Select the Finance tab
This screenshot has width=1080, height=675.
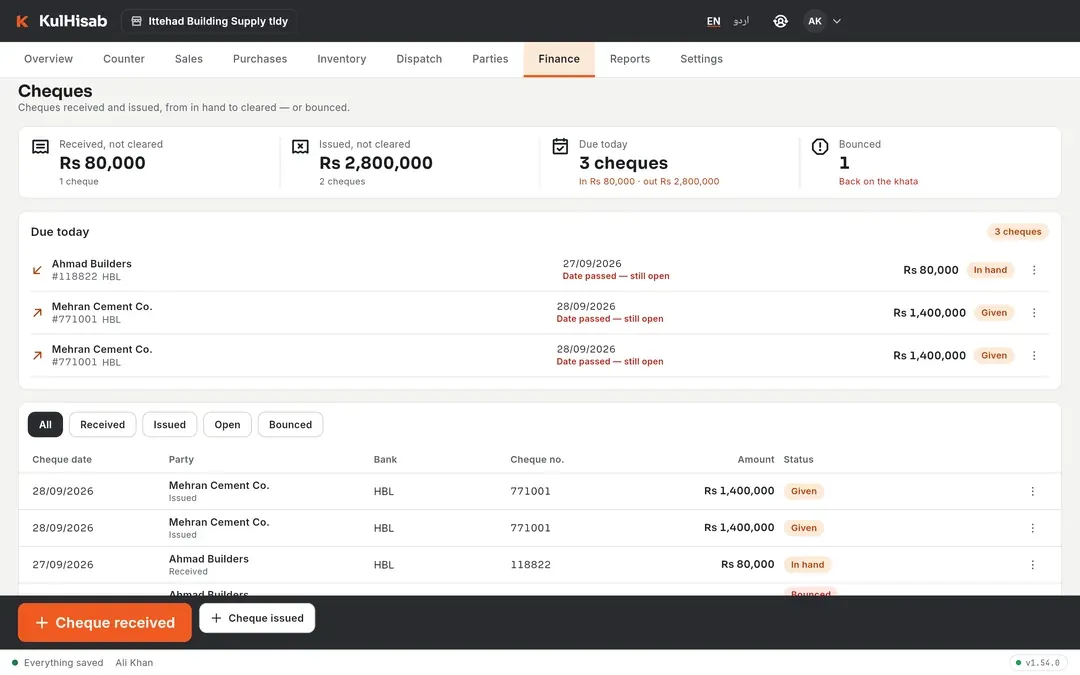(x=559, y=59)
